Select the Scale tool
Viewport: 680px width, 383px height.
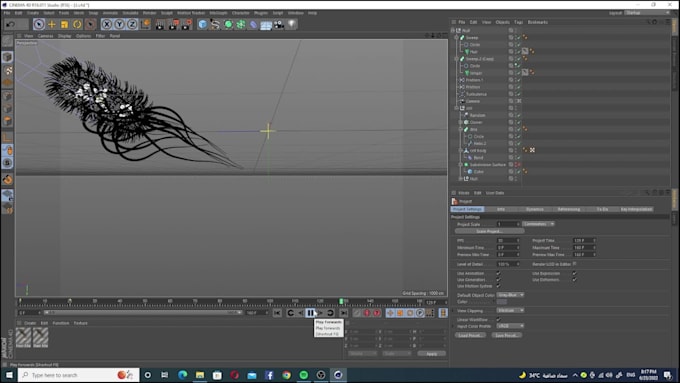[x=64, y=25]
